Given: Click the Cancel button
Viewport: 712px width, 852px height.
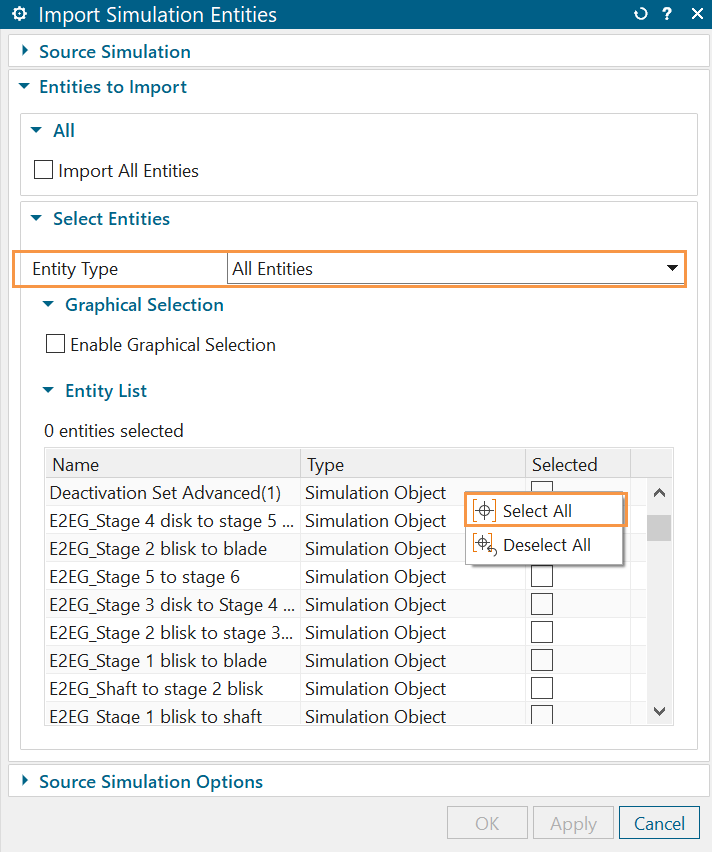Looking at the screenshot, I should click(x=659, y=824).
